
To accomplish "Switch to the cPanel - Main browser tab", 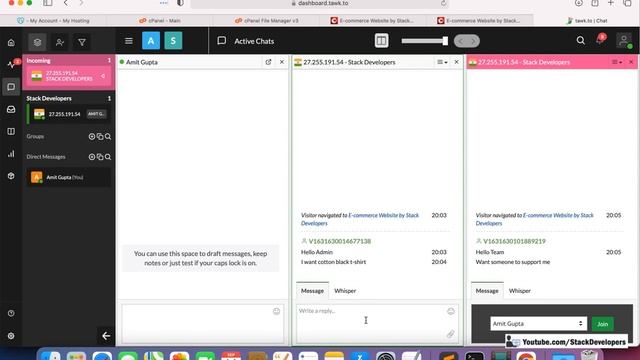I will click(160, 20).
